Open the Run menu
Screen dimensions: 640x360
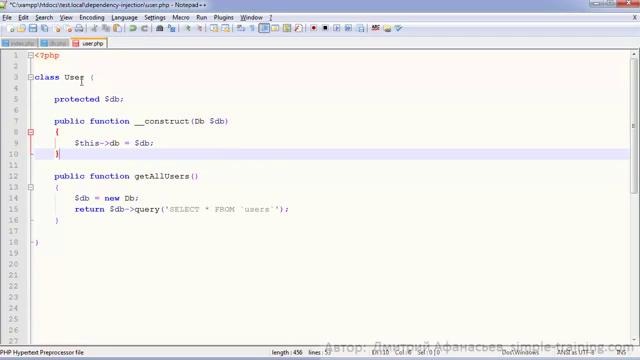pos(202,18)
